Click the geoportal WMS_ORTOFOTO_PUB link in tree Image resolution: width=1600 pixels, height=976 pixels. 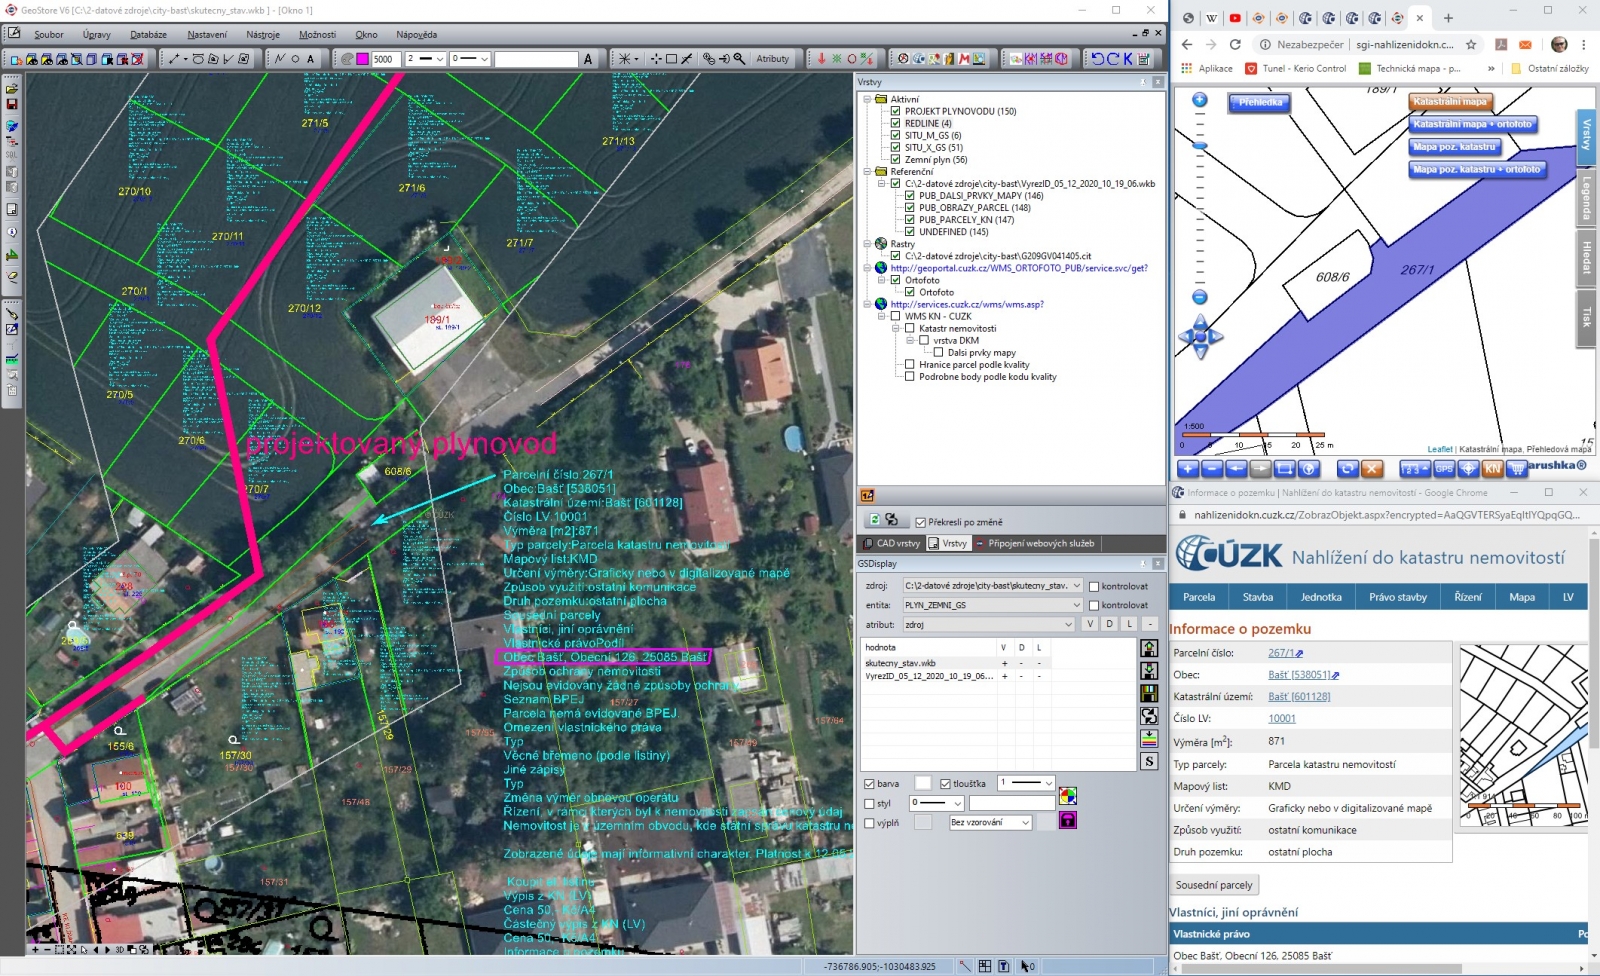(1019, 268)
